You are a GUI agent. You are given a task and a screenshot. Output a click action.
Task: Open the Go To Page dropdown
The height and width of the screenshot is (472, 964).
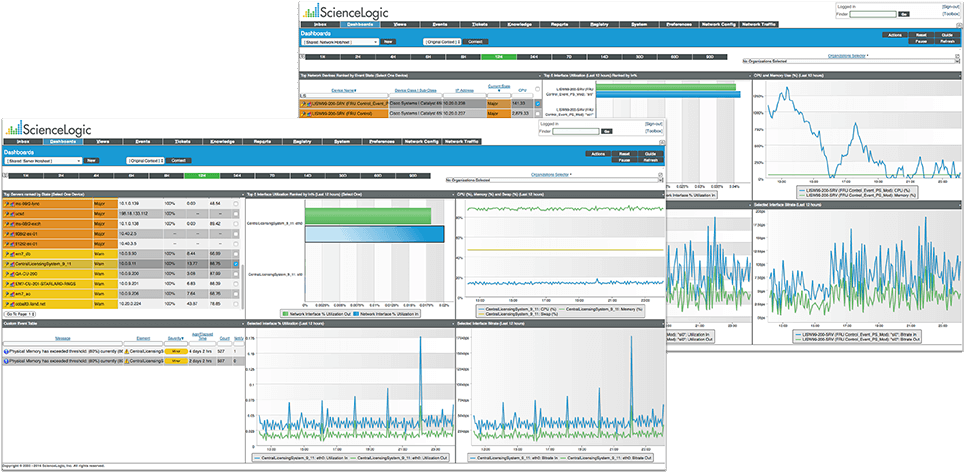tap(20, 314)
